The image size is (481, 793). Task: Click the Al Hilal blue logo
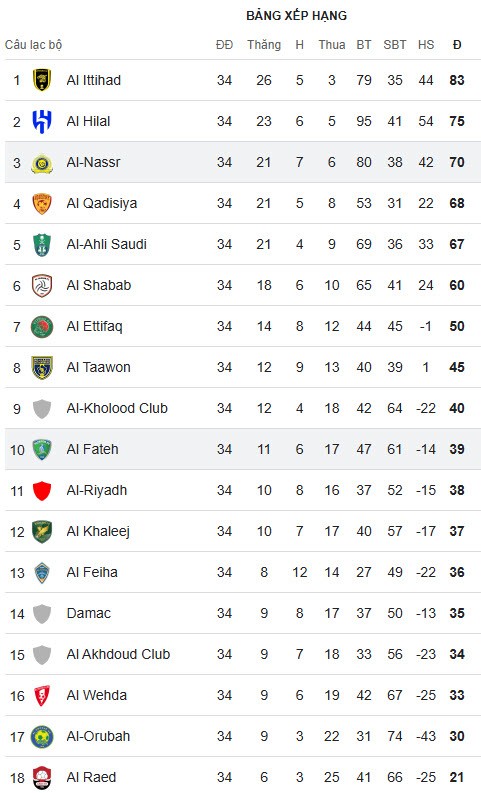click(42, 121)
